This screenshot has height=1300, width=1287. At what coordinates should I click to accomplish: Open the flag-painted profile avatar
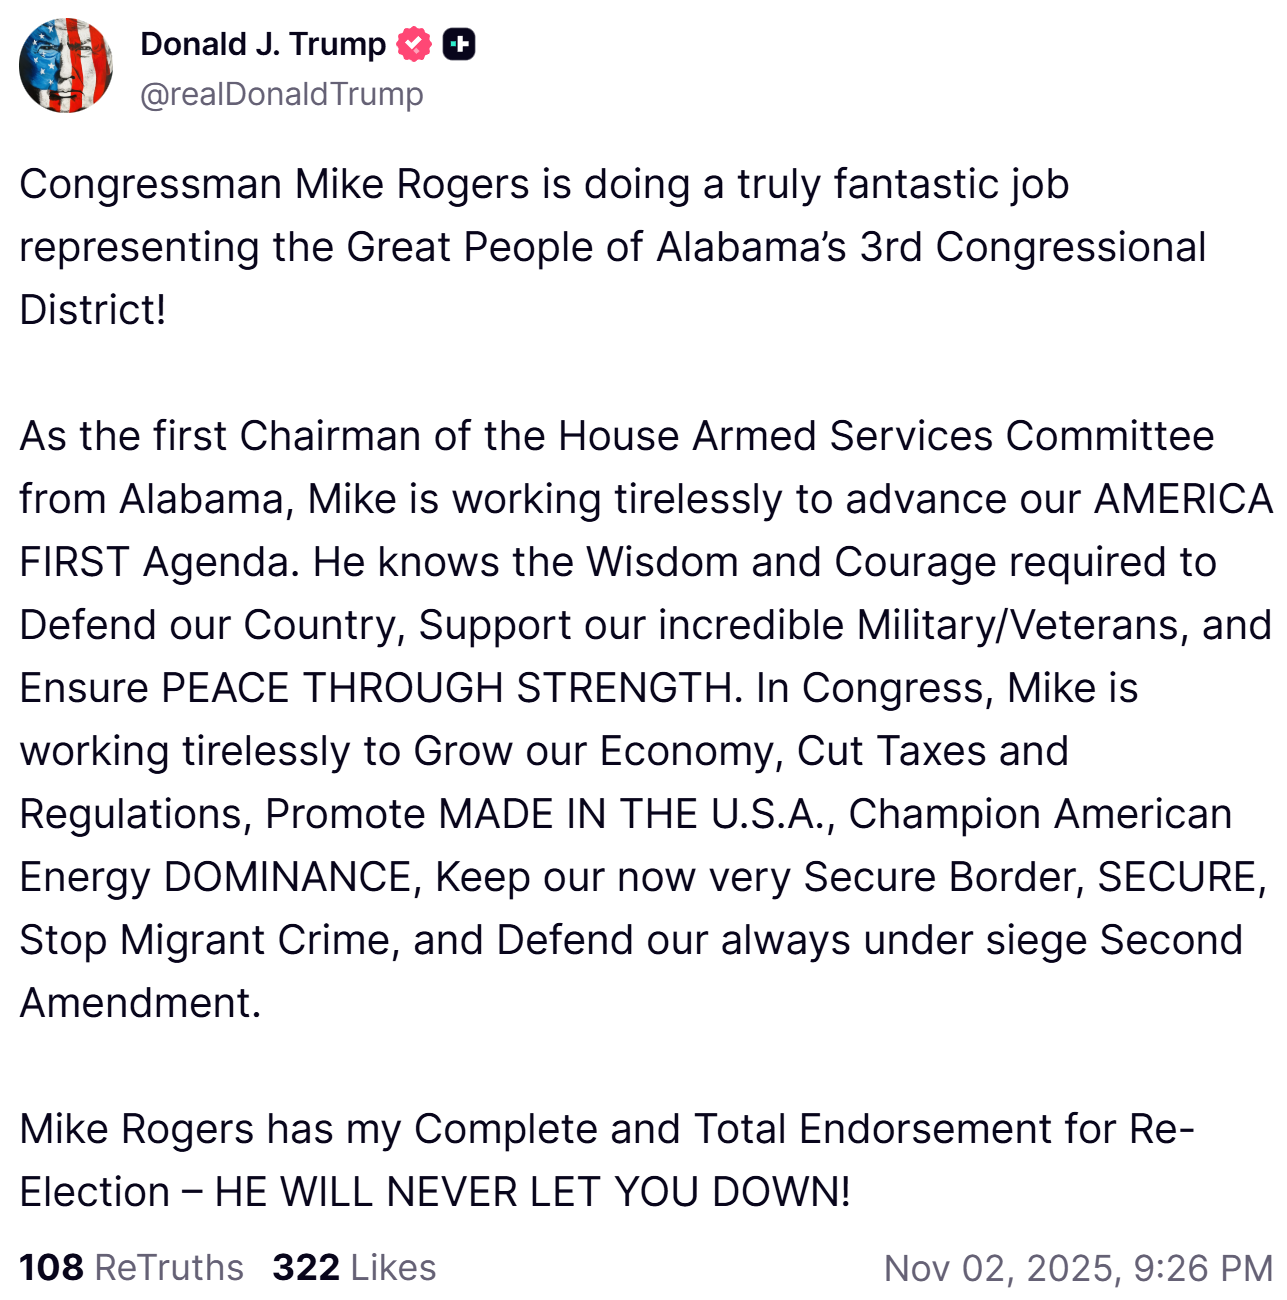pos(66,66)
